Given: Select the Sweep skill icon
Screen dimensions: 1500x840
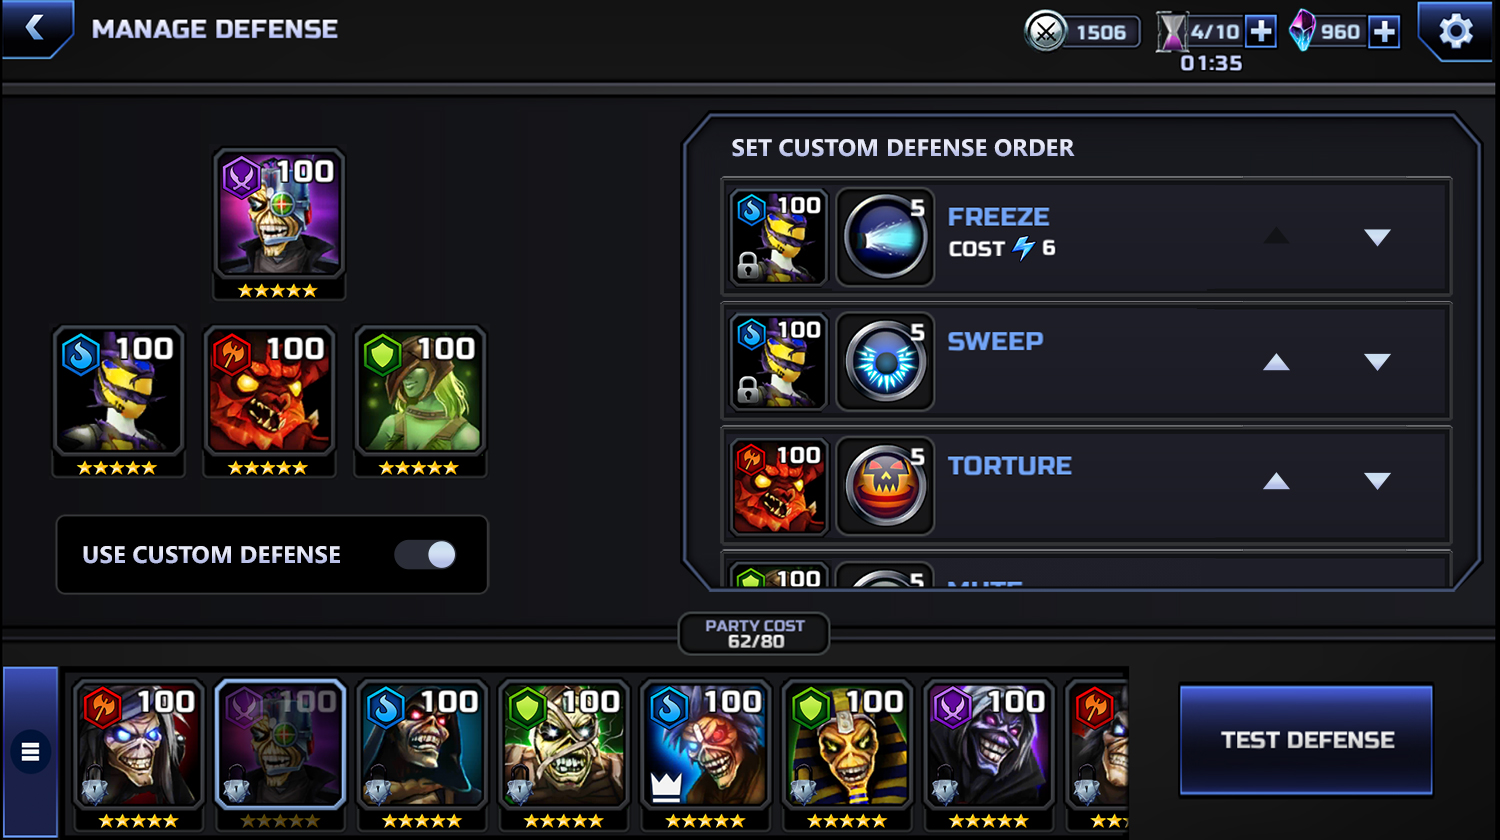Looking at the screenshot, I should [885, 362].
